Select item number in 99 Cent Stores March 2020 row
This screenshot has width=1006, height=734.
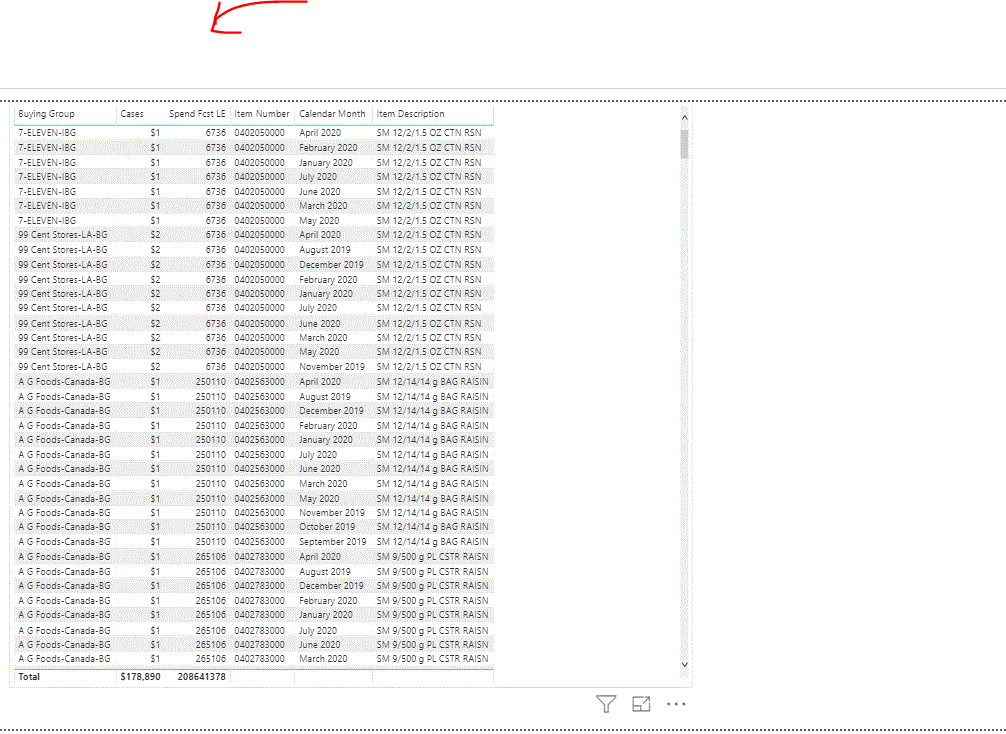(259, 337)
